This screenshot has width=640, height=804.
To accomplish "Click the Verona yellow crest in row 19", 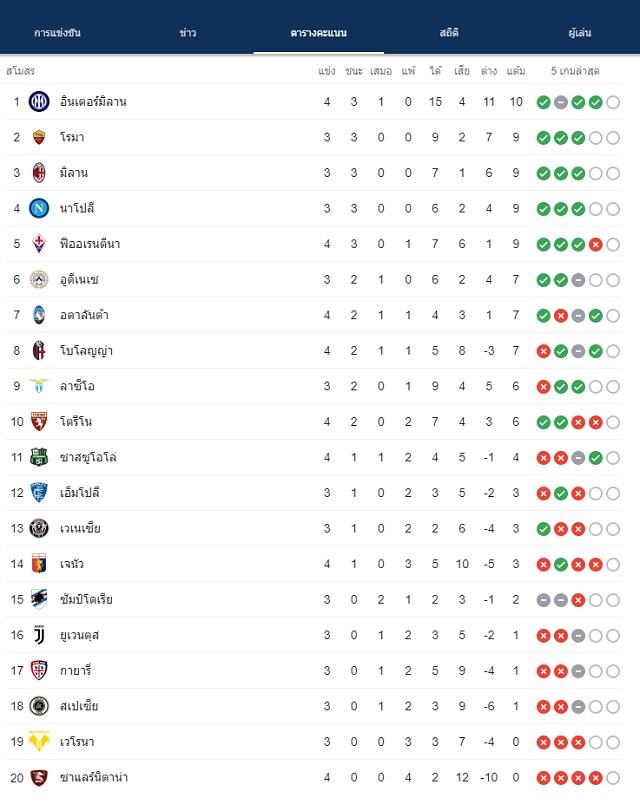I will tap(39, 741).
